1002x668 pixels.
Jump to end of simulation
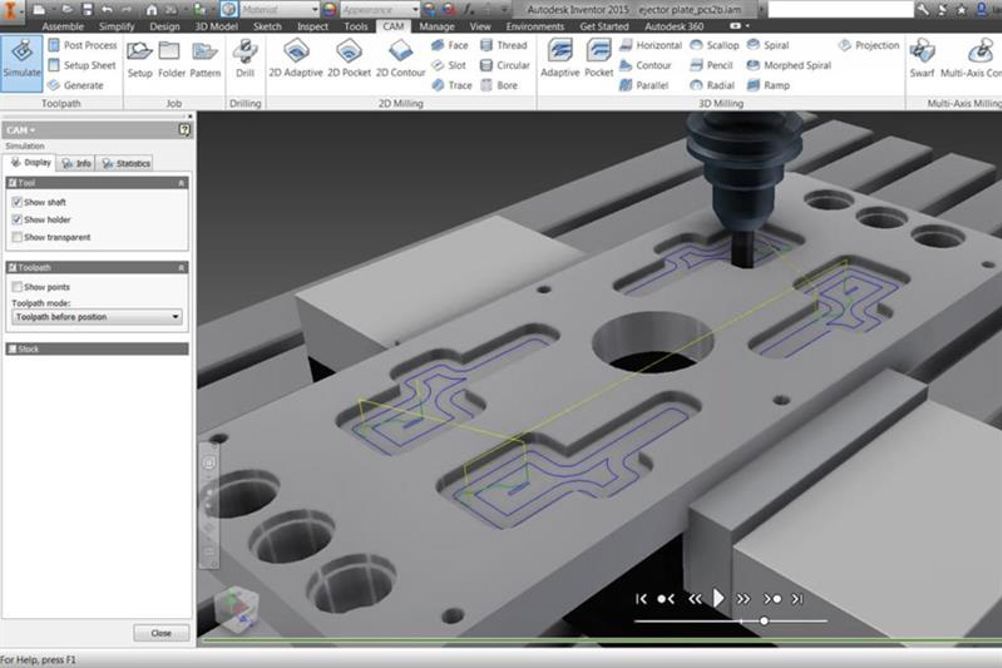click(798, 598)
